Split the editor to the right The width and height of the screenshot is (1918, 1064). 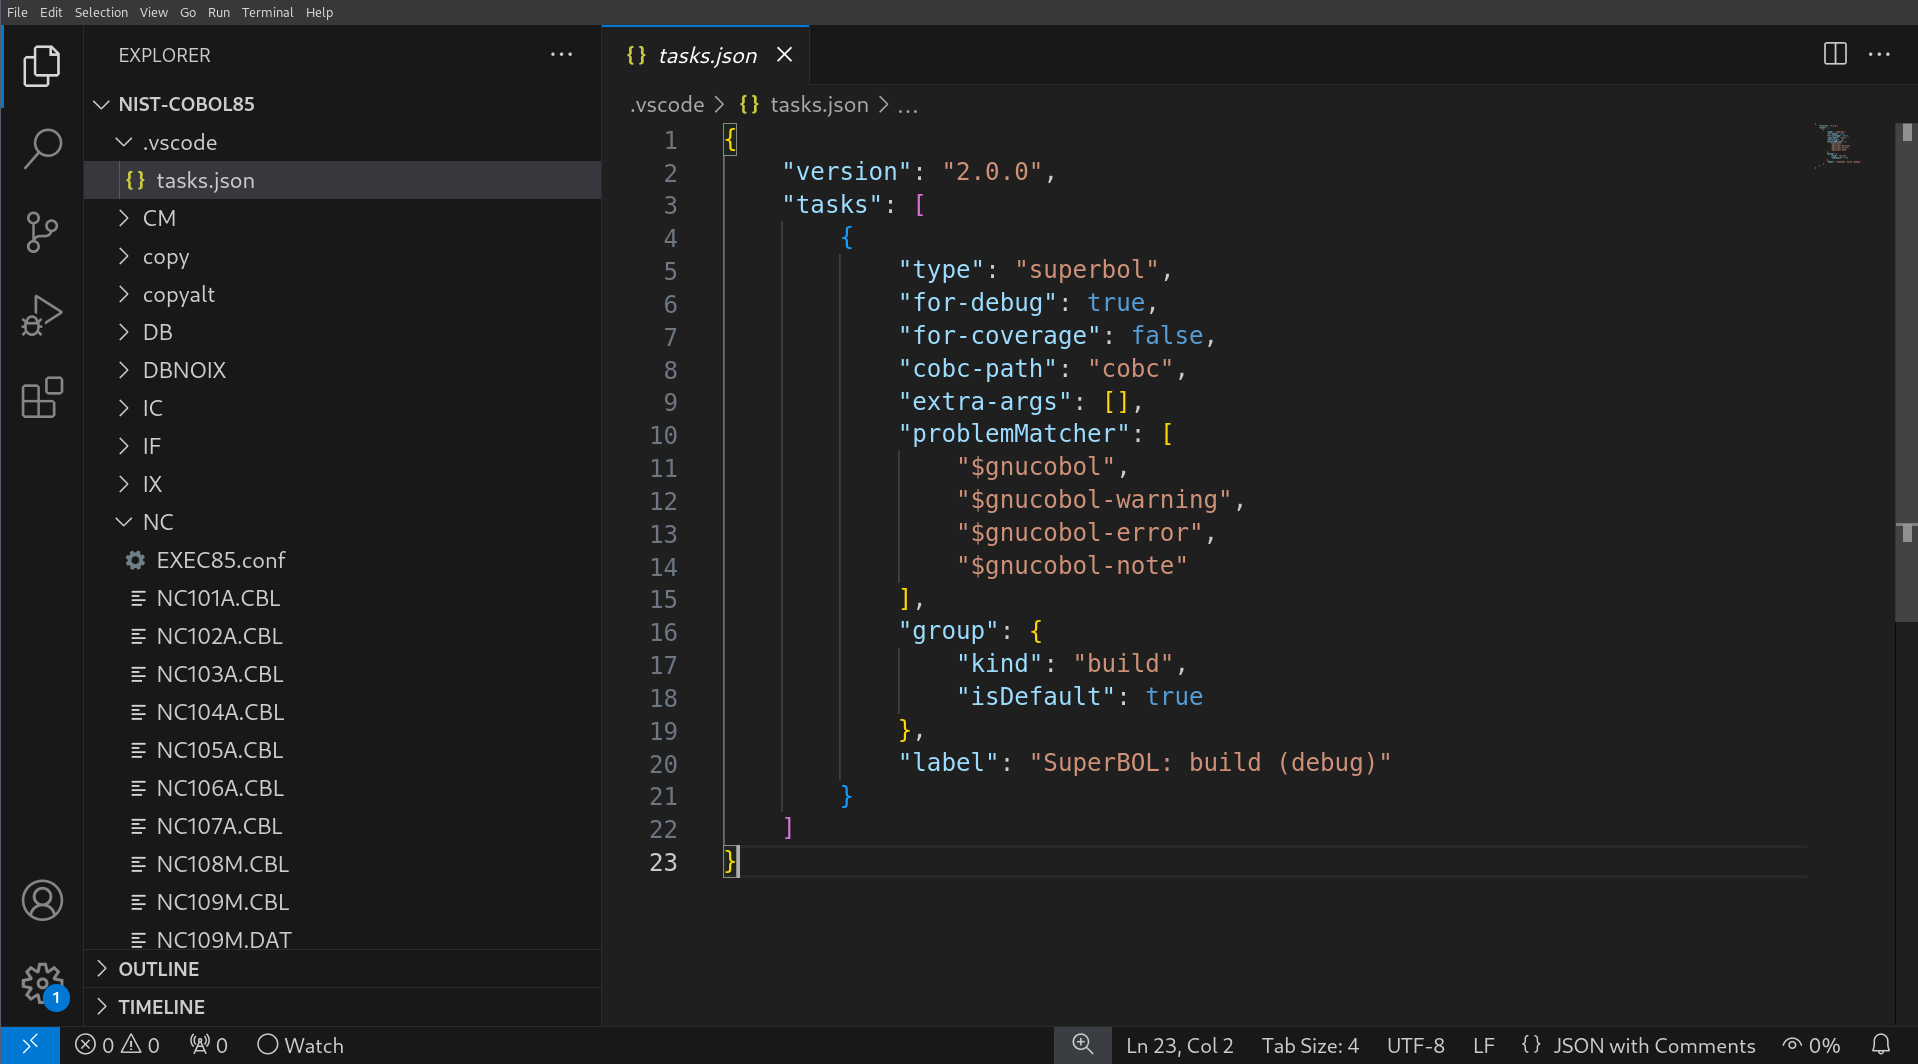point(1835,54)
